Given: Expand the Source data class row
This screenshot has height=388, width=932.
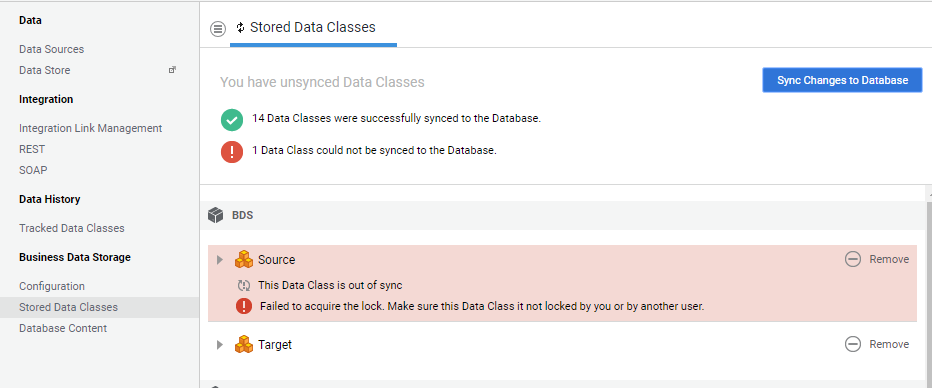Looking at the screenshot, I should (219, 260).
